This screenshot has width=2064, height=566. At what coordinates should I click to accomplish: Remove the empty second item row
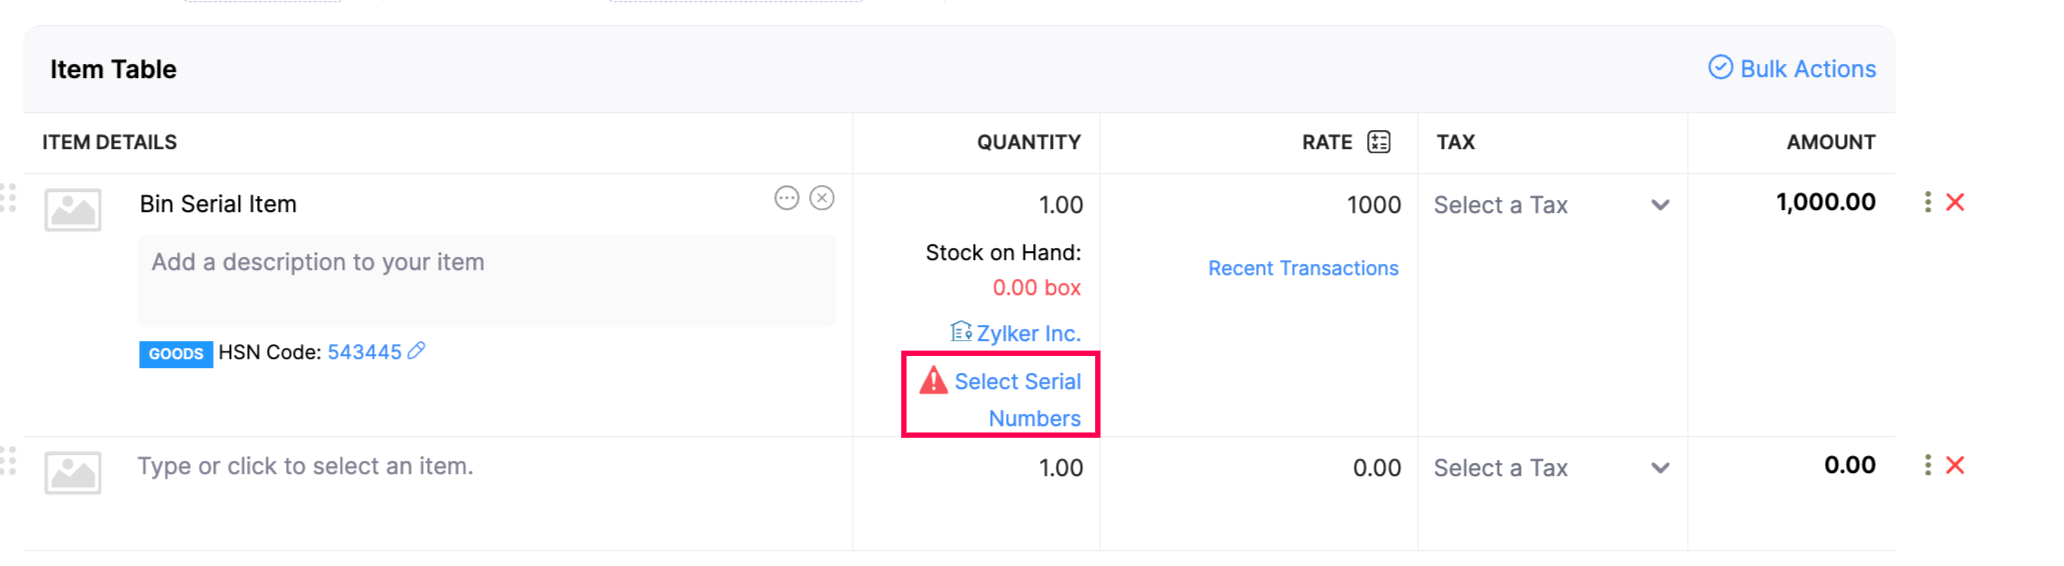(1955, 465)
